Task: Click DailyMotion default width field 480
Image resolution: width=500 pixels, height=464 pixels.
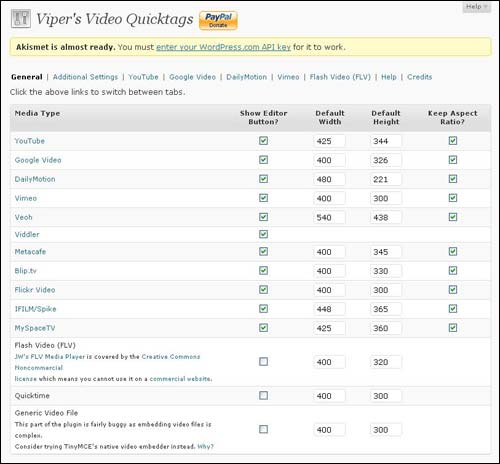Action: point(329,179)
